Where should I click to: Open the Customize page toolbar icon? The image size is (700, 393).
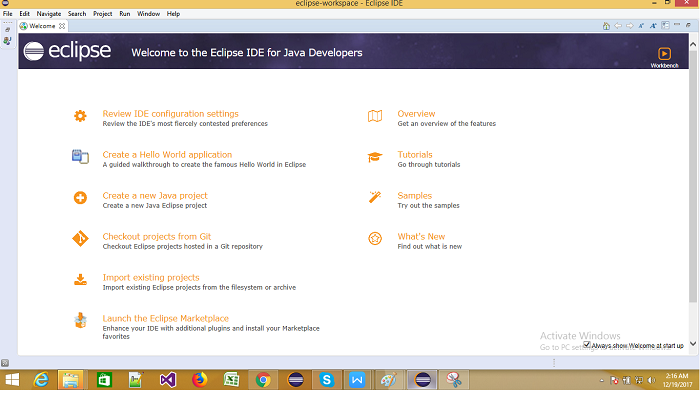click(665, 25)
